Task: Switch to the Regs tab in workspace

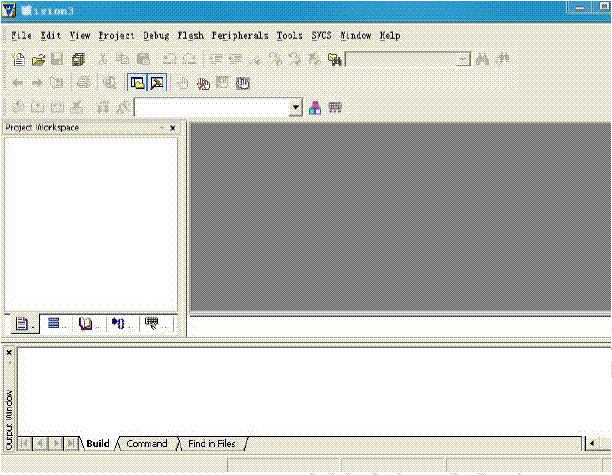Action: tap(54, 324)
